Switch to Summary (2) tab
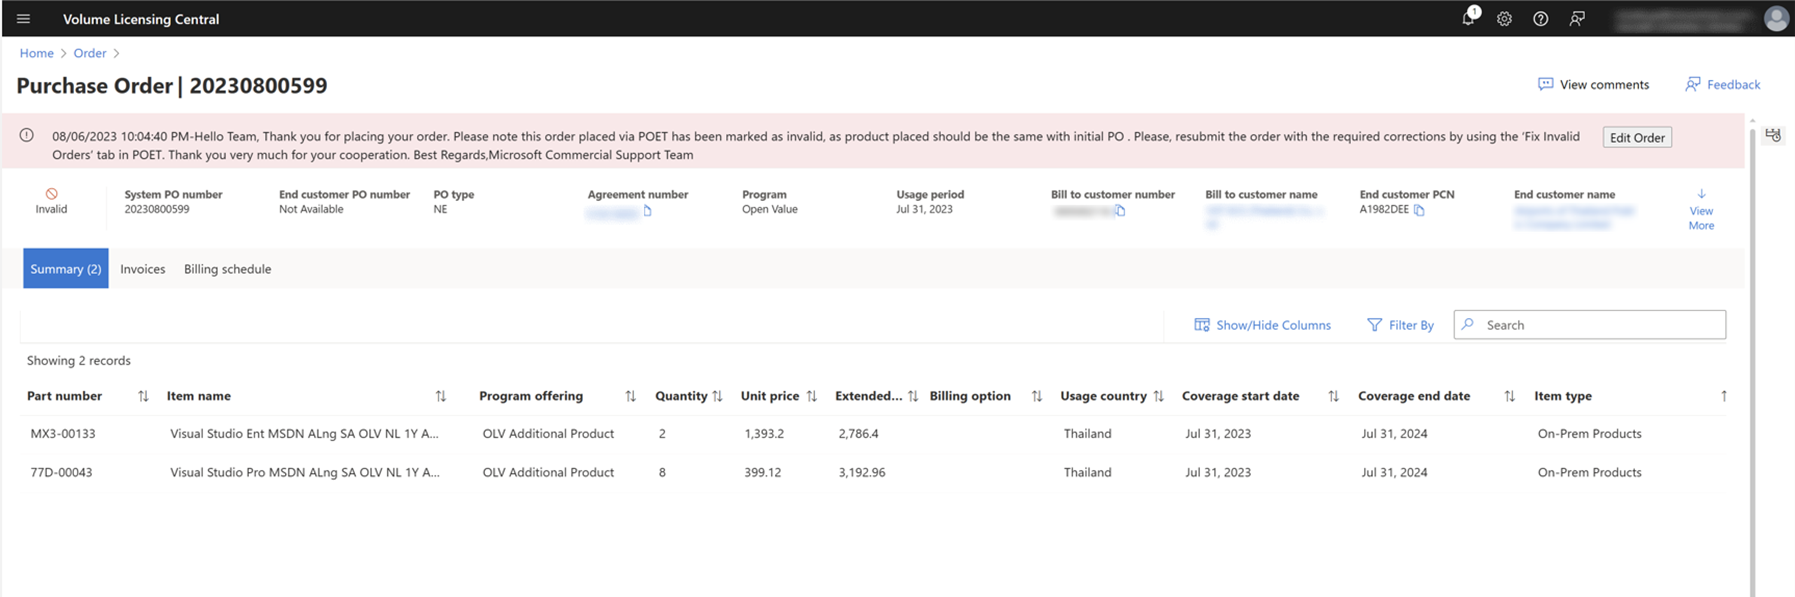The height and width of the screenshot is (597, 1795). coord(66,269)
